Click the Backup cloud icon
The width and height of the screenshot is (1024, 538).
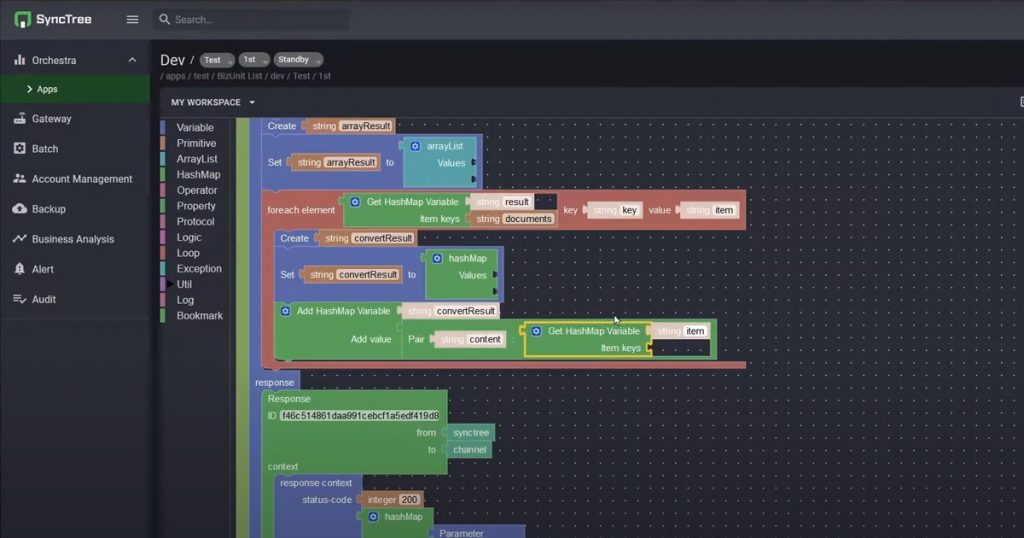point(20,209)
